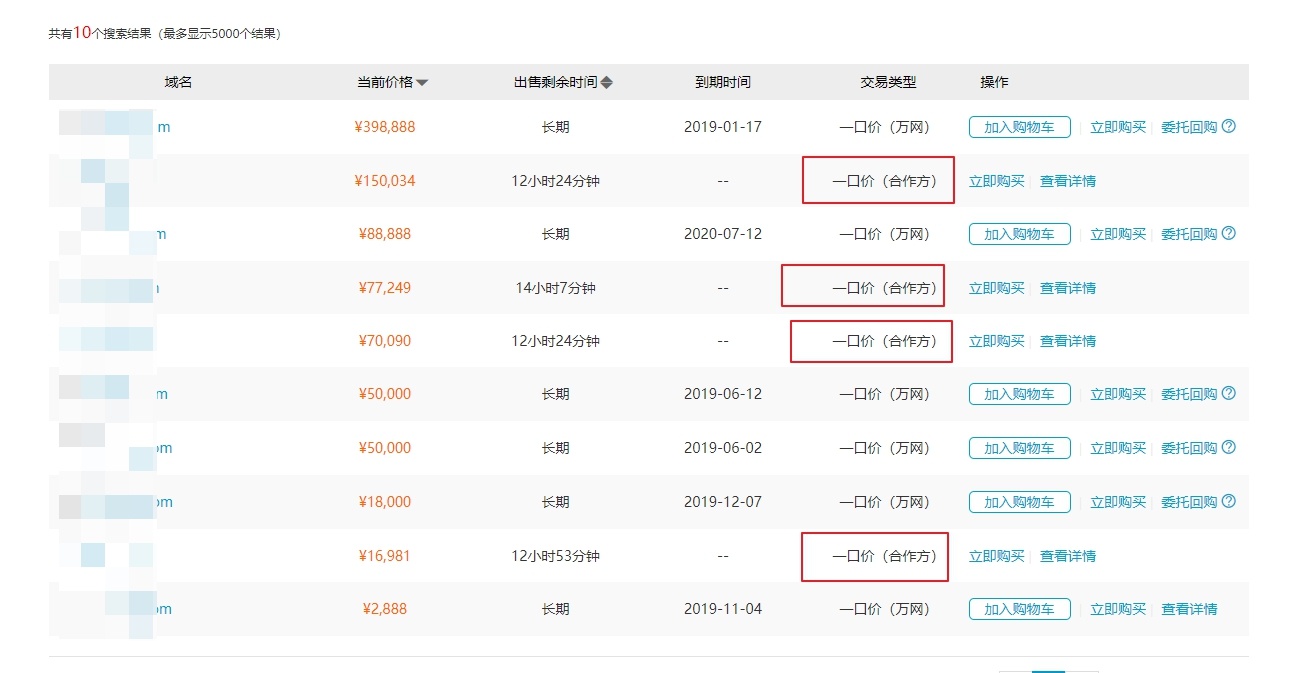This screenshot has width=1312, height=673.
Task: Click 加入购物车 in the ¥88,888 row
Action: [1019, 234]
